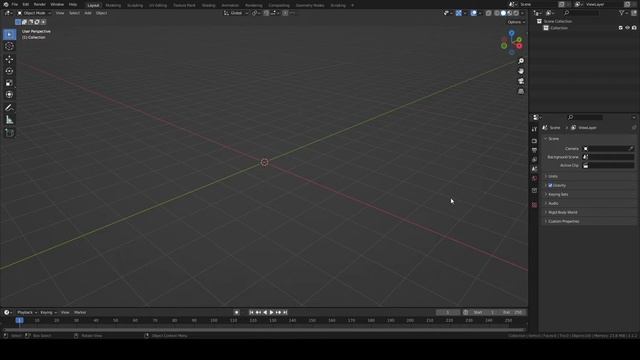The width and height of the screenshot is (640, 360).
Task: Open the World properties tab
Action: tap(534, 179)
